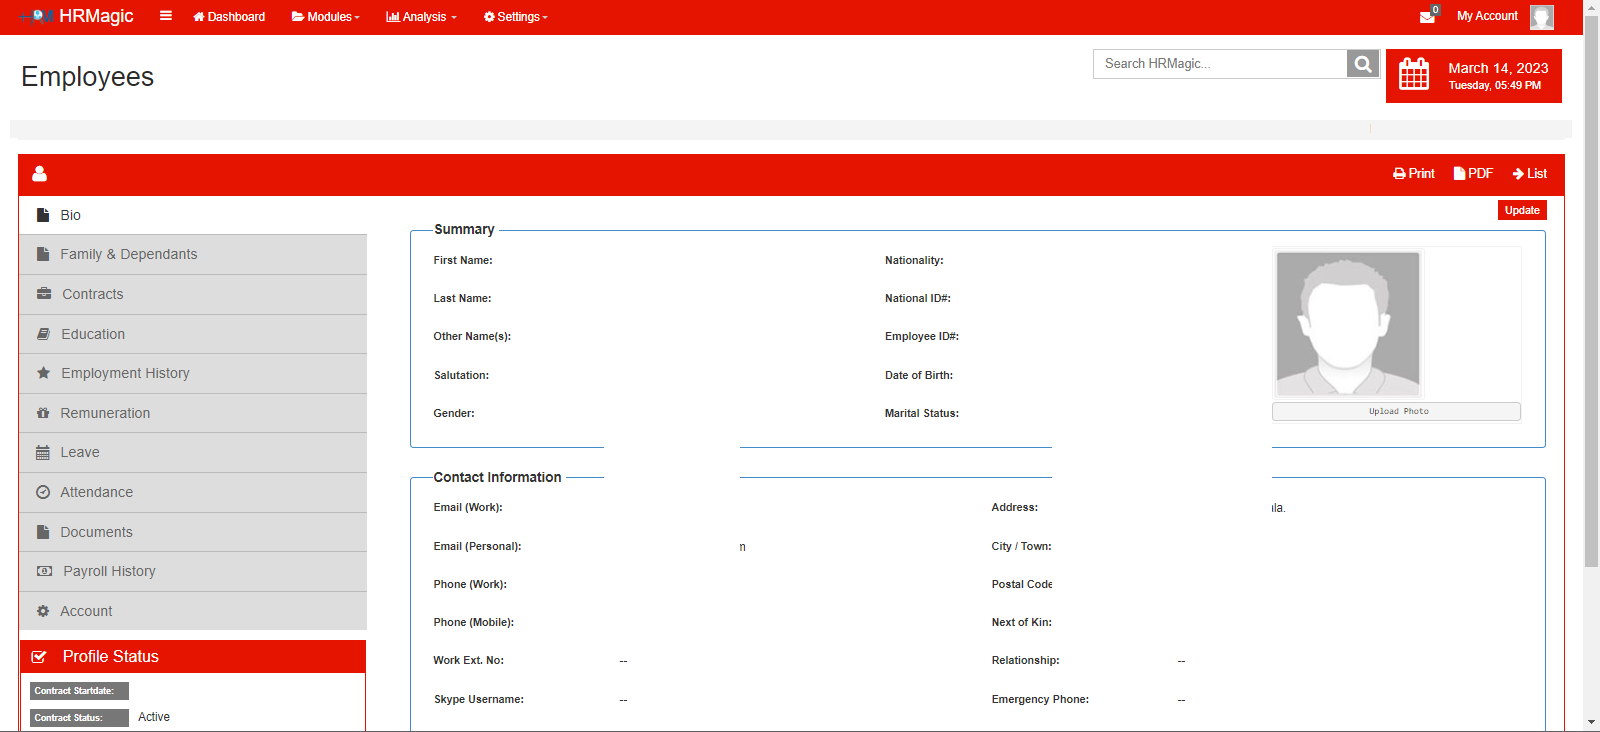1600x732 pixels.
Task: Click the My Account avatar image
Action: tap(1541, 17)
